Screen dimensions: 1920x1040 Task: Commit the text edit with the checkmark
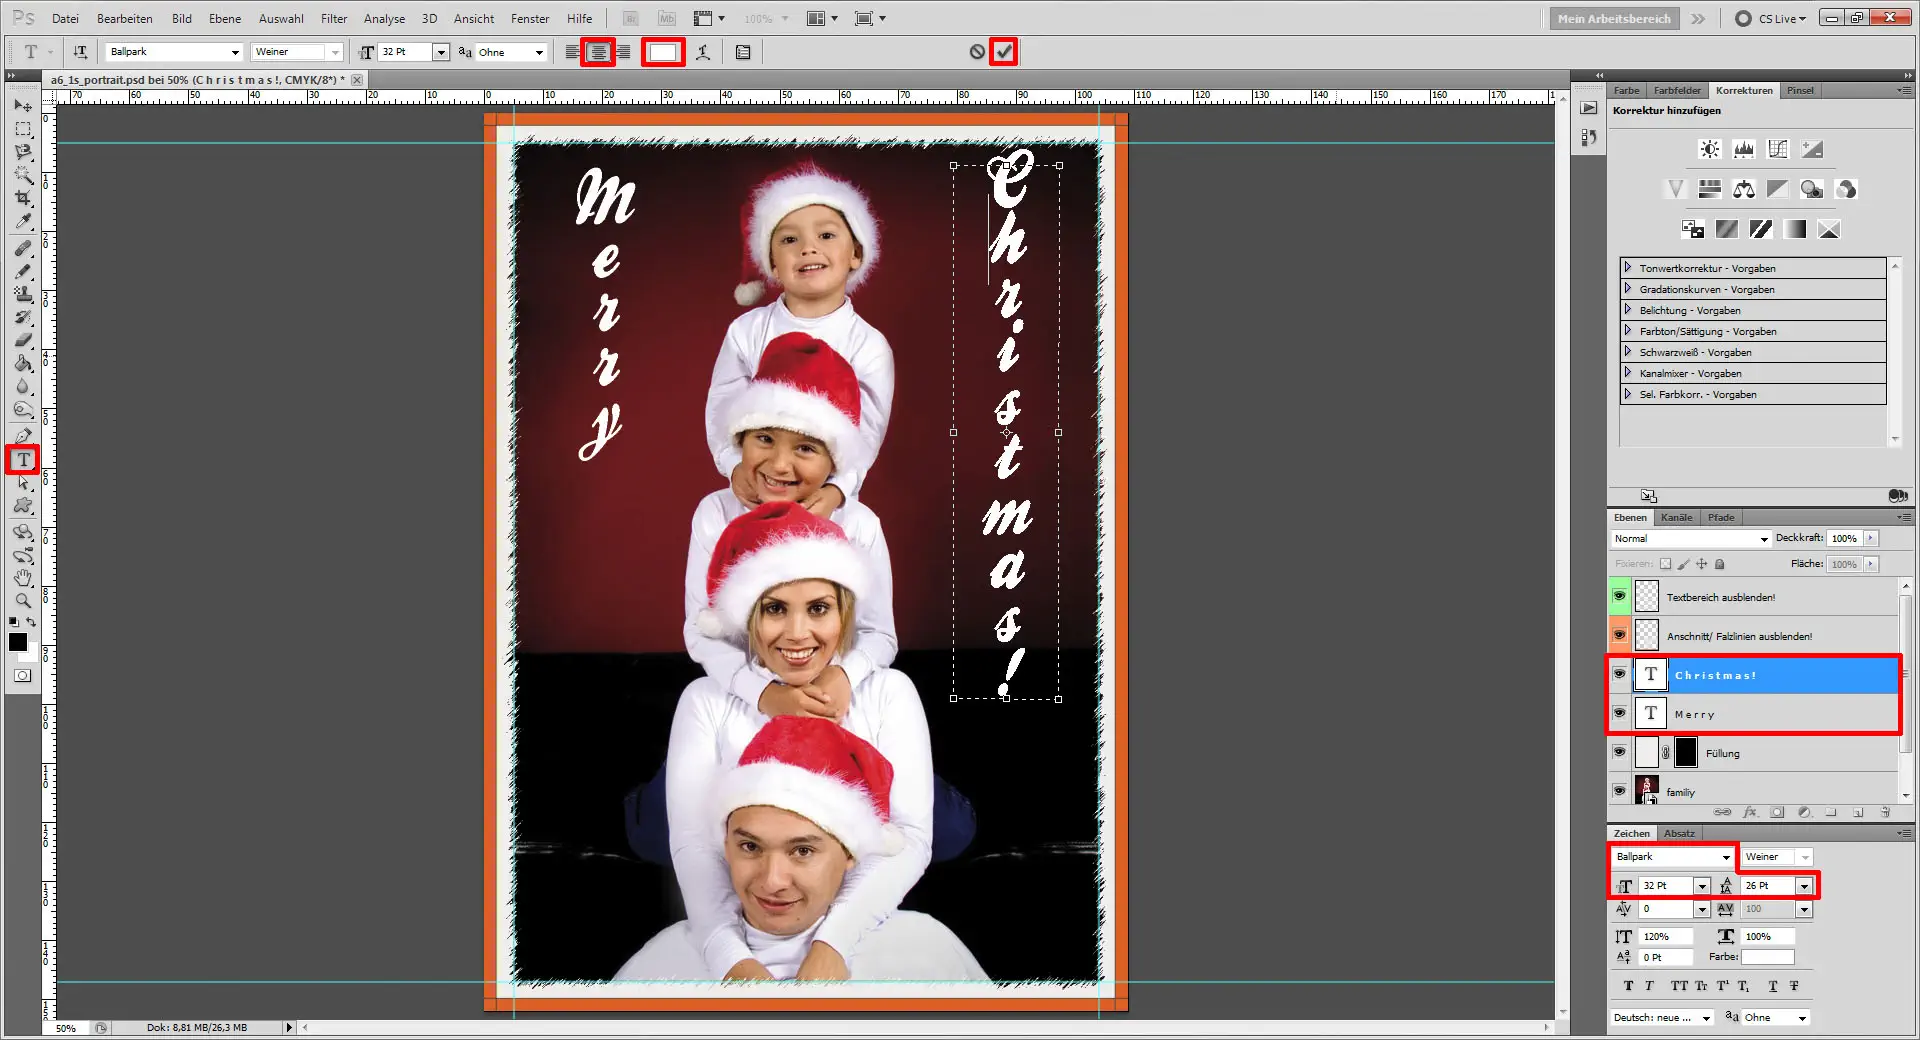coord(1004,51)
